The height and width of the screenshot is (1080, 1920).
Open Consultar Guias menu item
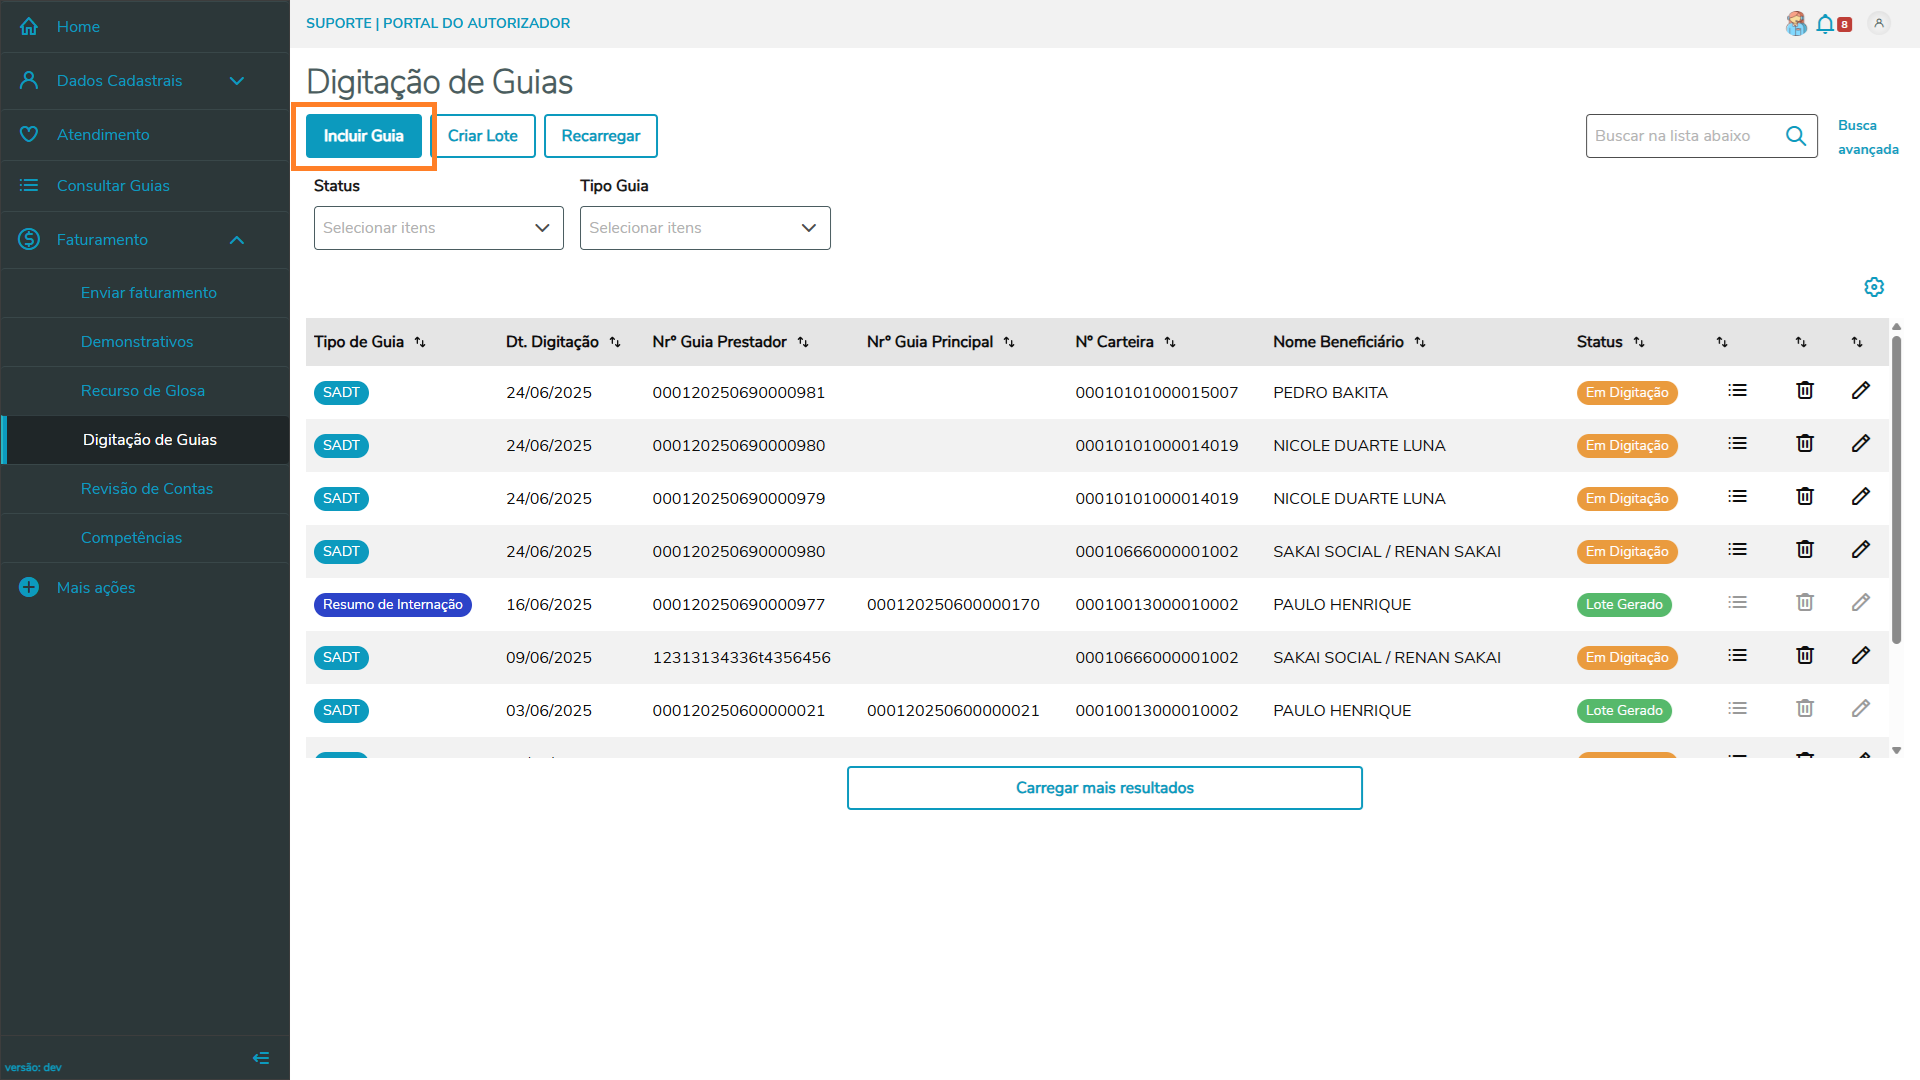click(113, 186)
